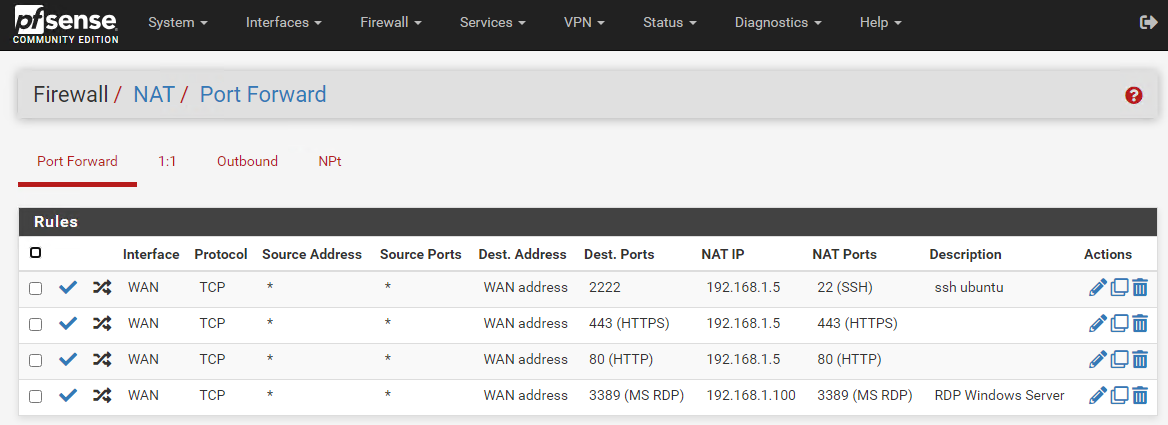Screen dimensions: 1168x425
Task: Edit the ssh ubuntu rule pencil icon
Action: tap(1098, 288)
